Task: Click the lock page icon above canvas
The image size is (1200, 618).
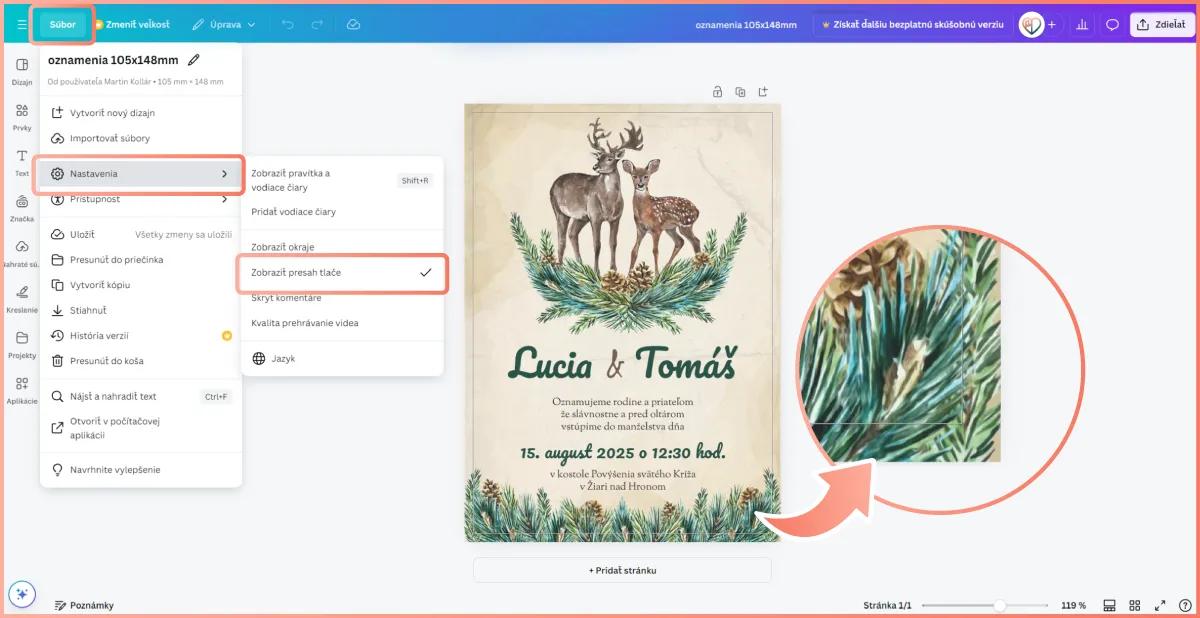Action: [x=717, y=92]
